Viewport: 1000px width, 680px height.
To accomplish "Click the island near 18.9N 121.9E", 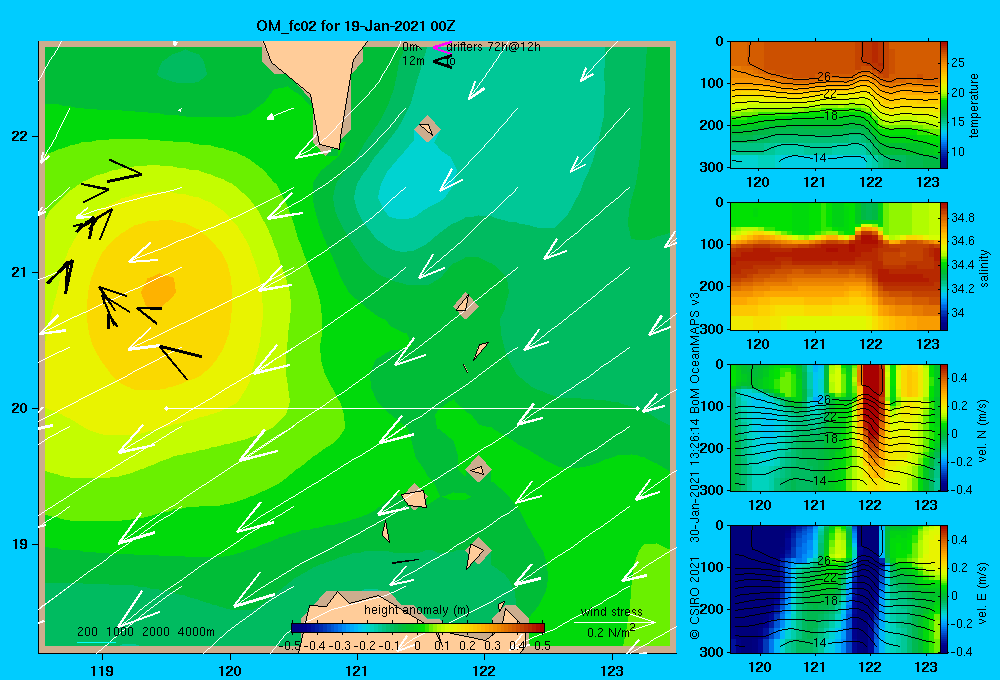I will tap(476, 552).
